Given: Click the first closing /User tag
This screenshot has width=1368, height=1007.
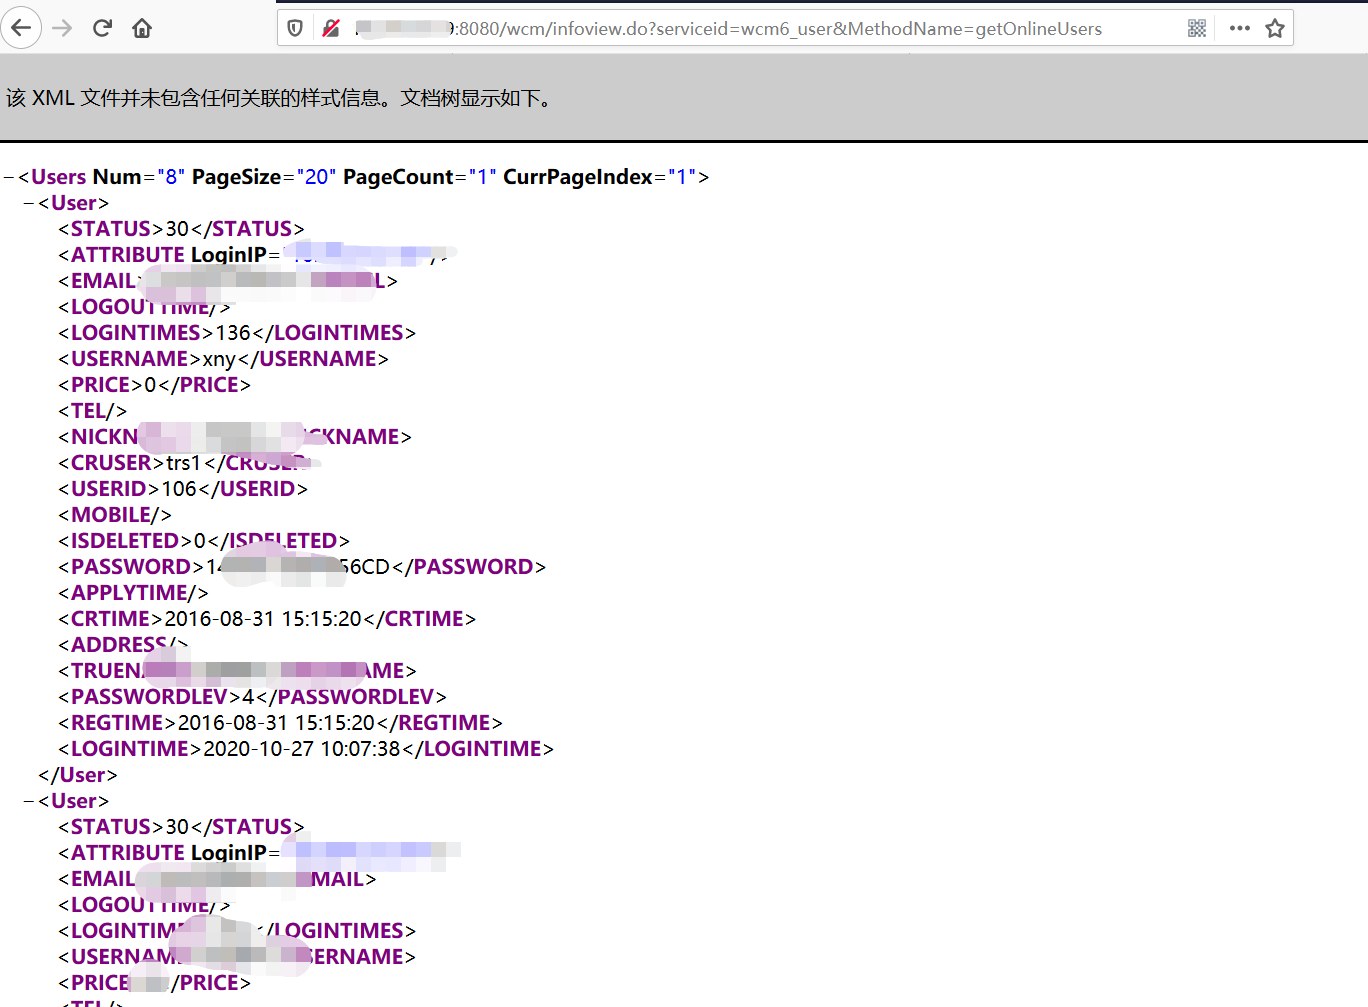Looking at the screenshot, I should coord(78,775).
